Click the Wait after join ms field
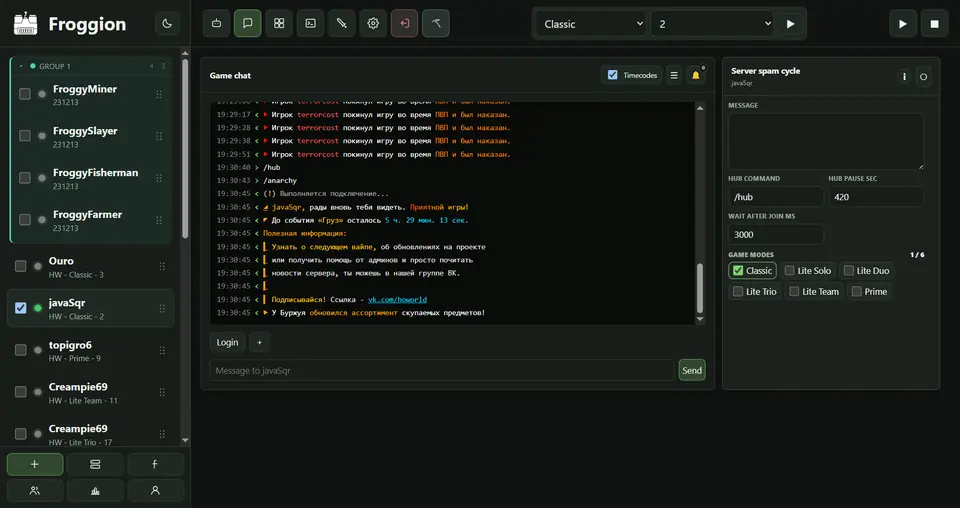This screenshot has height=508, width=960. tap(776, 234)
